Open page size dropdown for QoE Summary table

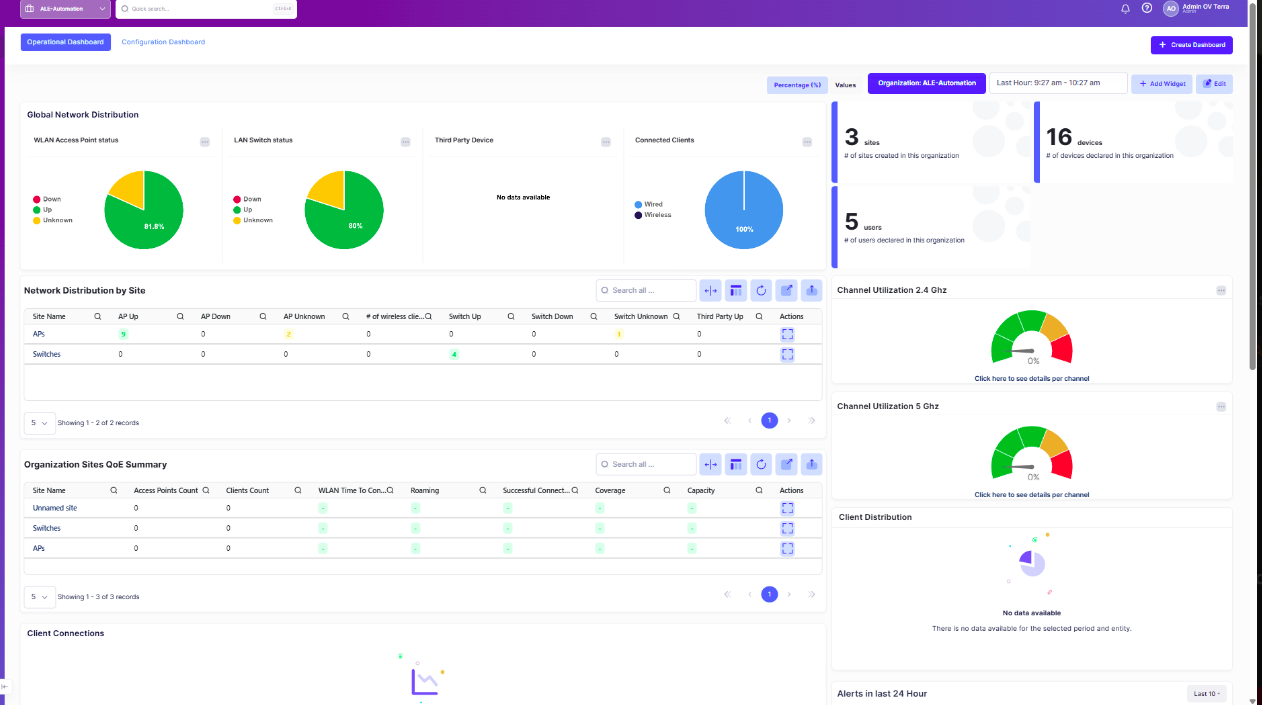tap(38, 596)
